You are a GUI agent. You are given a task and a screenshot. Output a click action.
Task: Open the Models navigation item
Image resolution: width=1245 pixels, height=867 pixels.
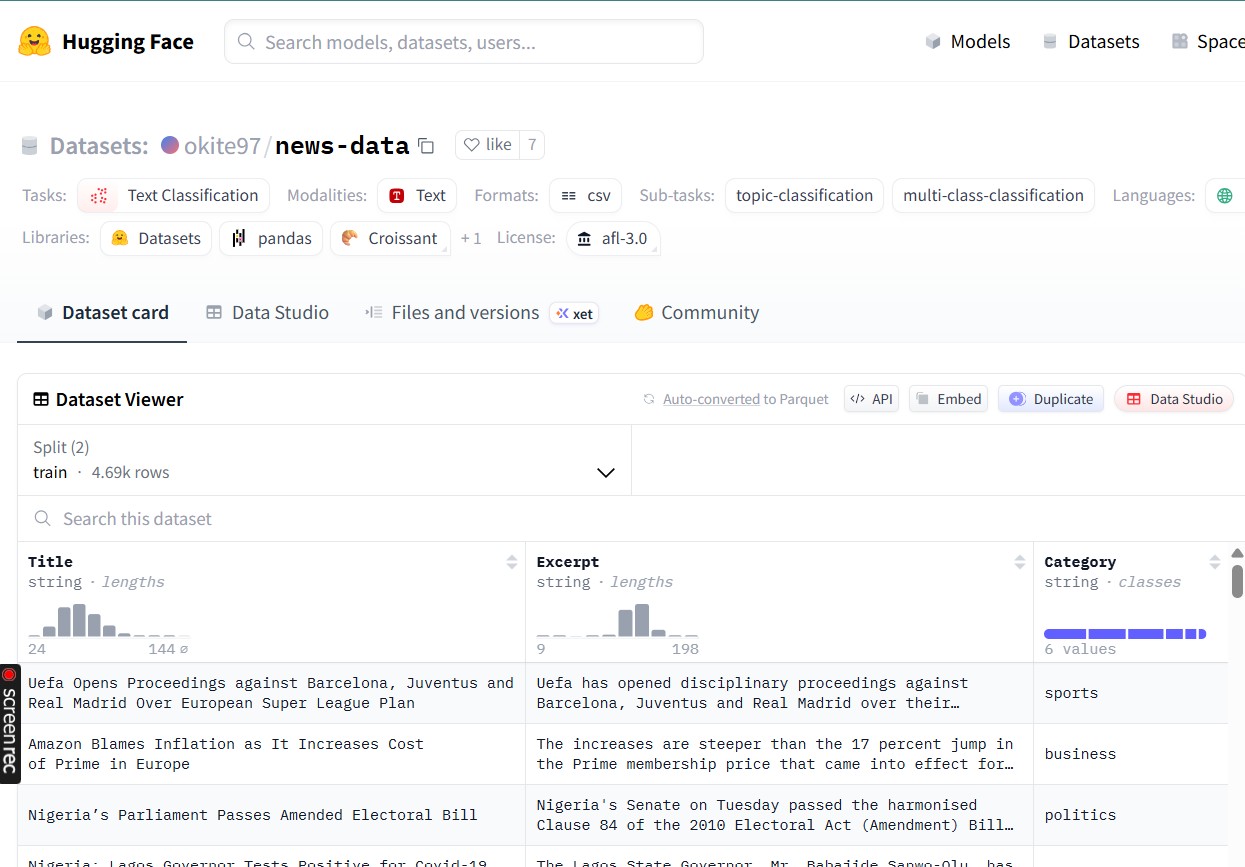point(967,42)
